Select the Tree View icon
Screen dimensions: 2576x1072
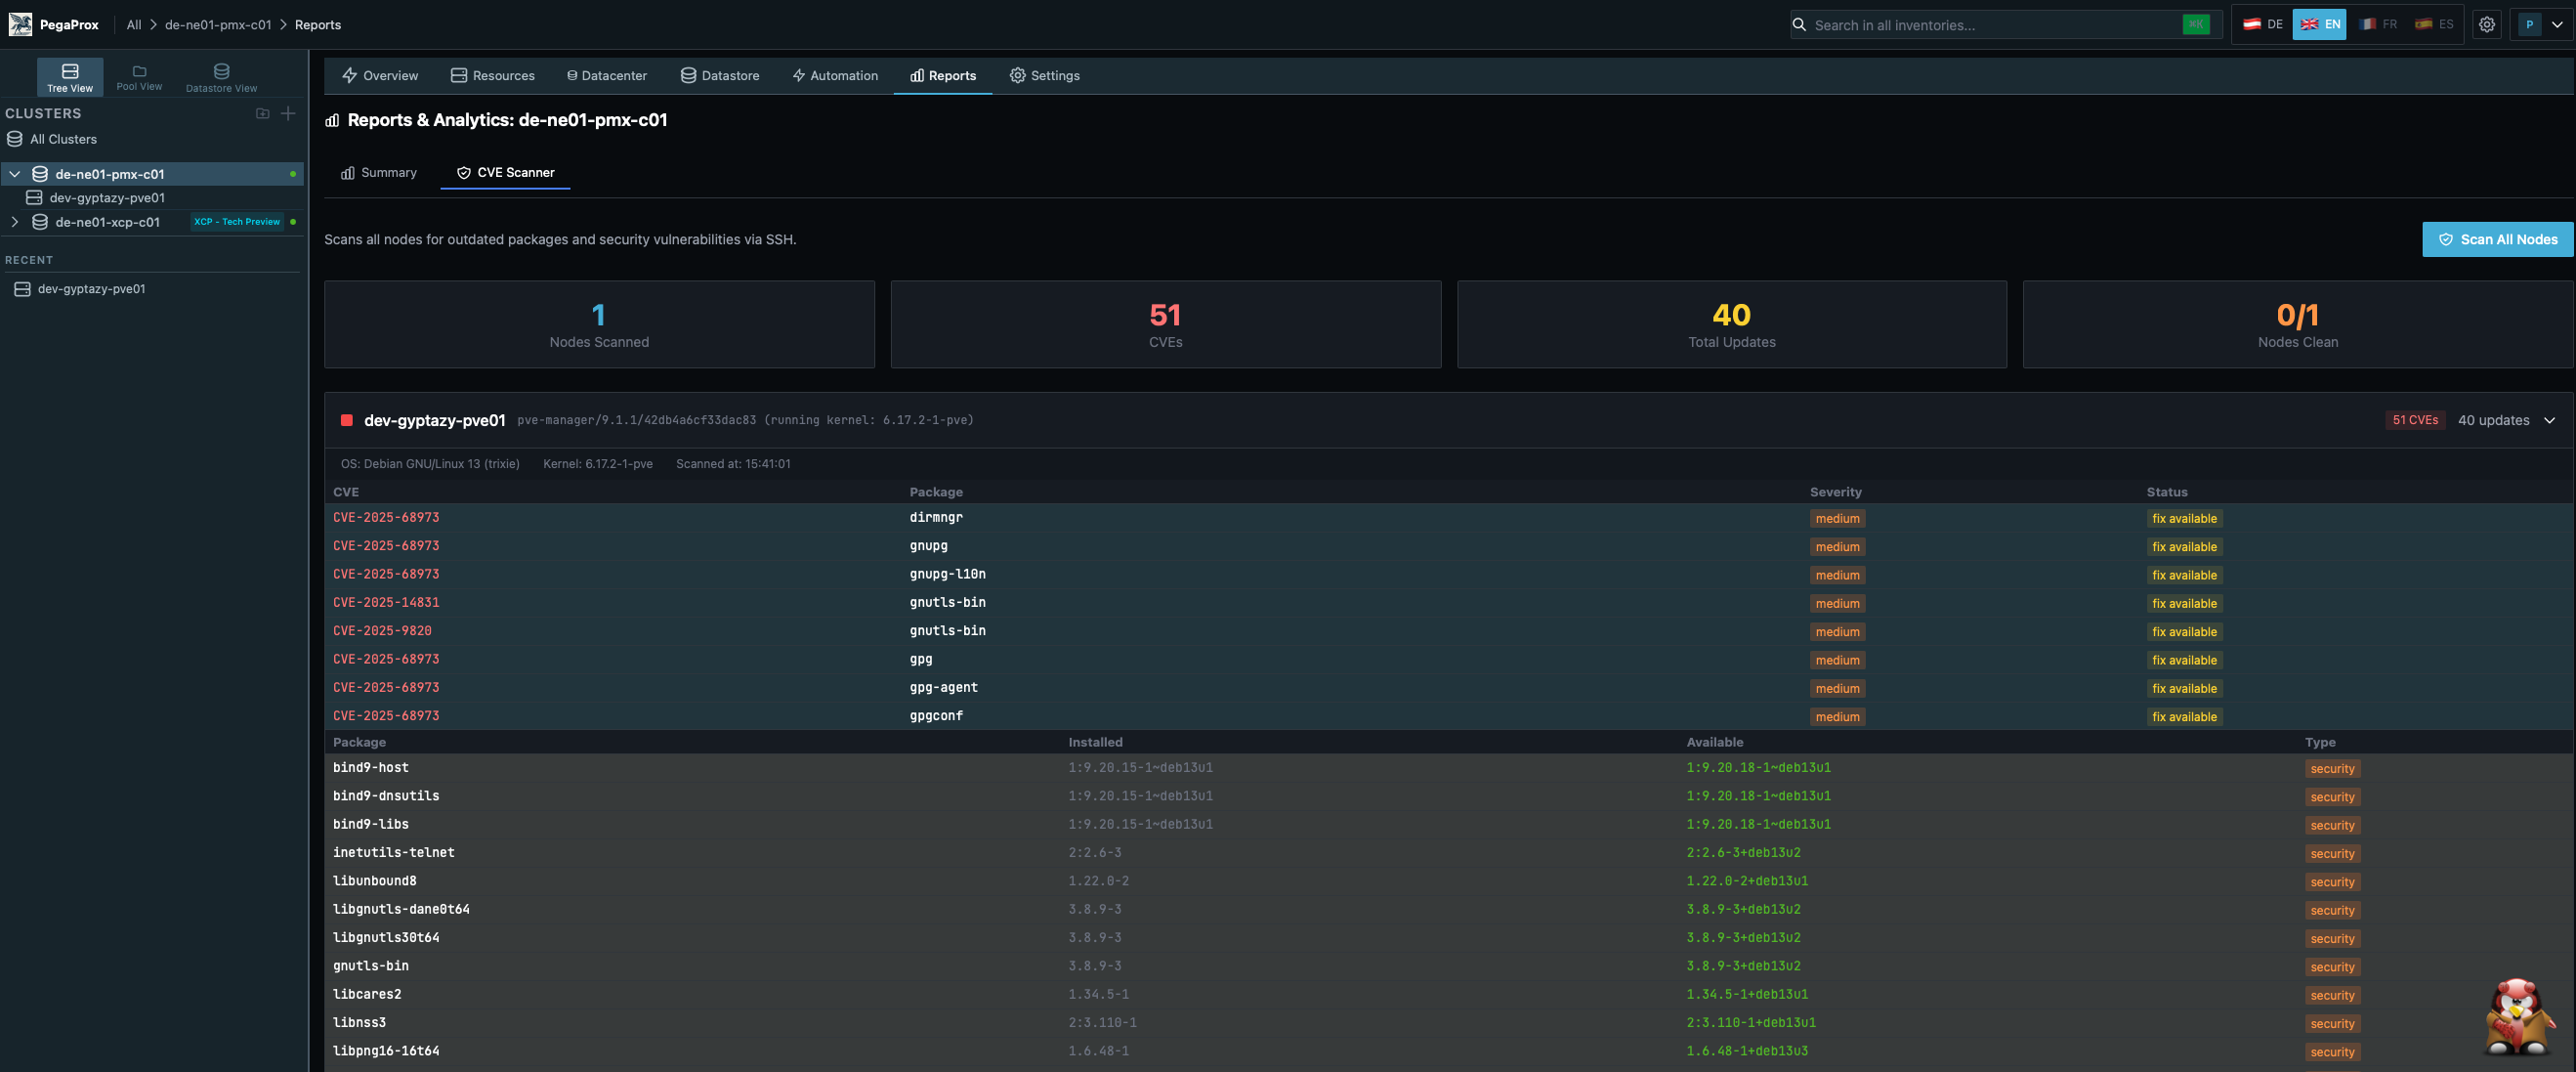pyautogui.click(x=70, y=70)
